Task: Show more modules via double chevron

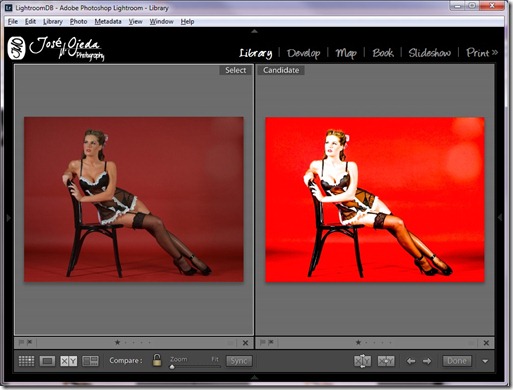Action: pyautogui.click(x=495, y=53)
